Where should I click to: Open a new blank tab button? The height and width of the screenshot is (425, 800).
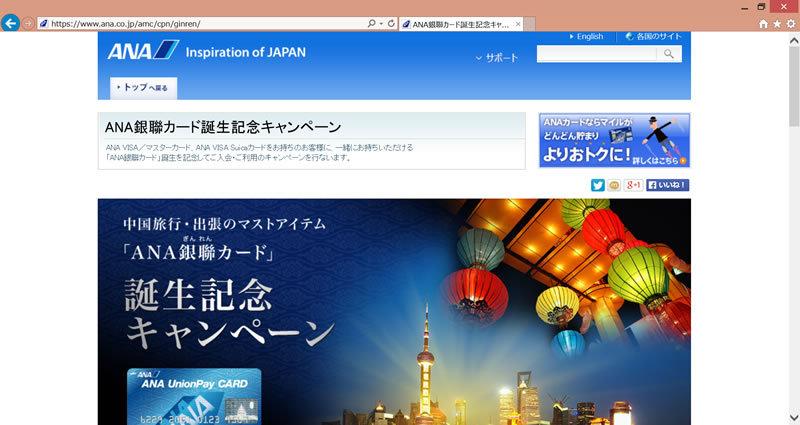click(x=529, y=24)
